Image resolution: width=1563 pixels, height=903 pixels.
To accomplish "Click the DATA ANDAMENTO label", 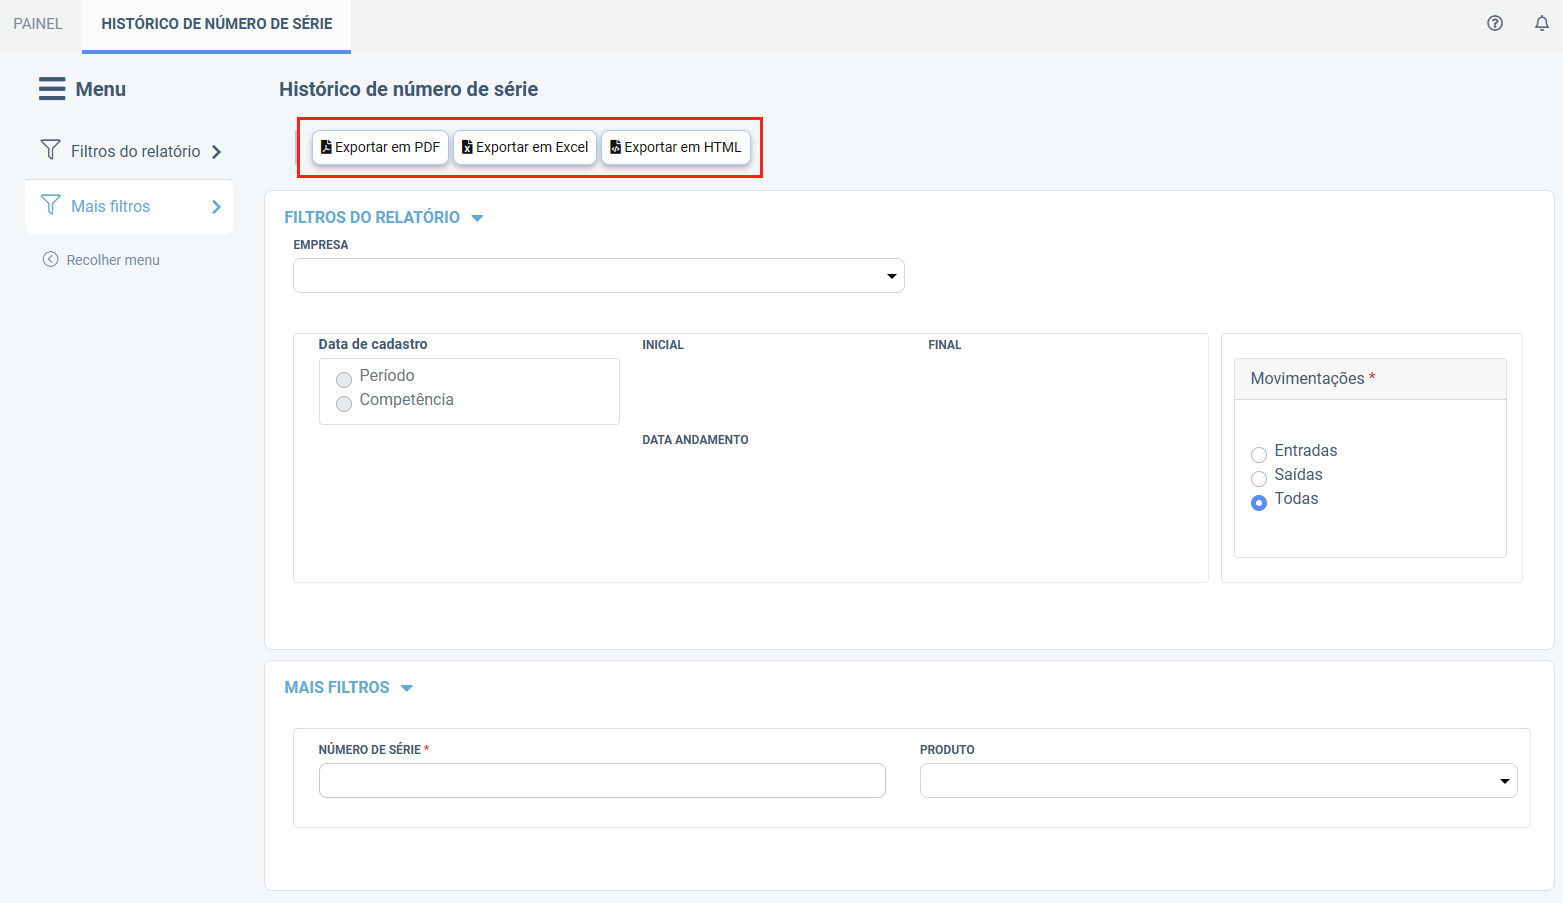I will pyautogui.click(x=695, y=440).
